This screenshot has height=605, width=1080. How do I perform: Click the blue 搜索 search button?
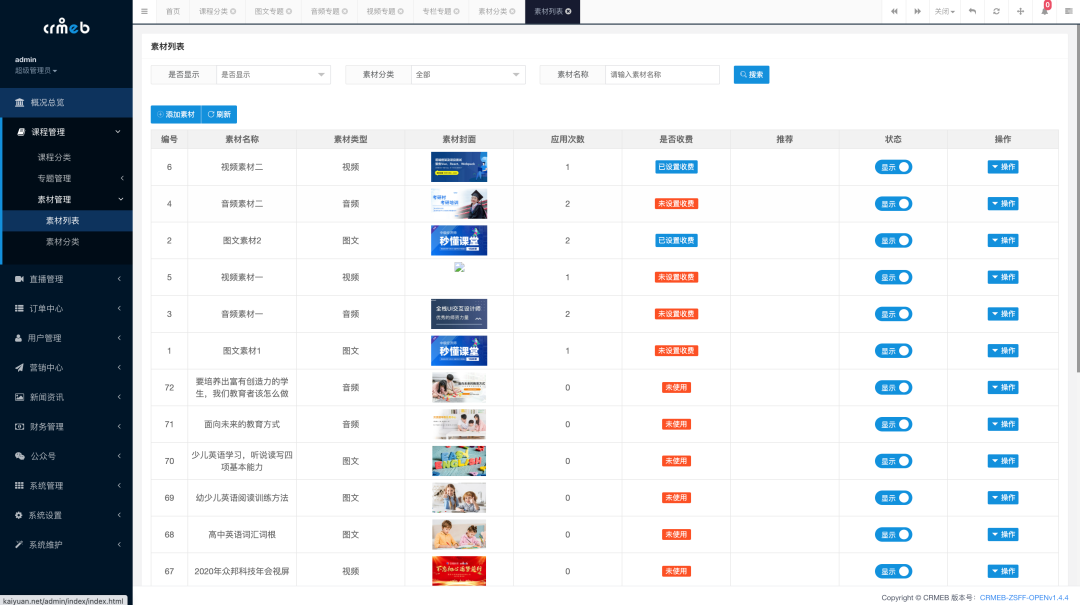click(x=750, y=74)
